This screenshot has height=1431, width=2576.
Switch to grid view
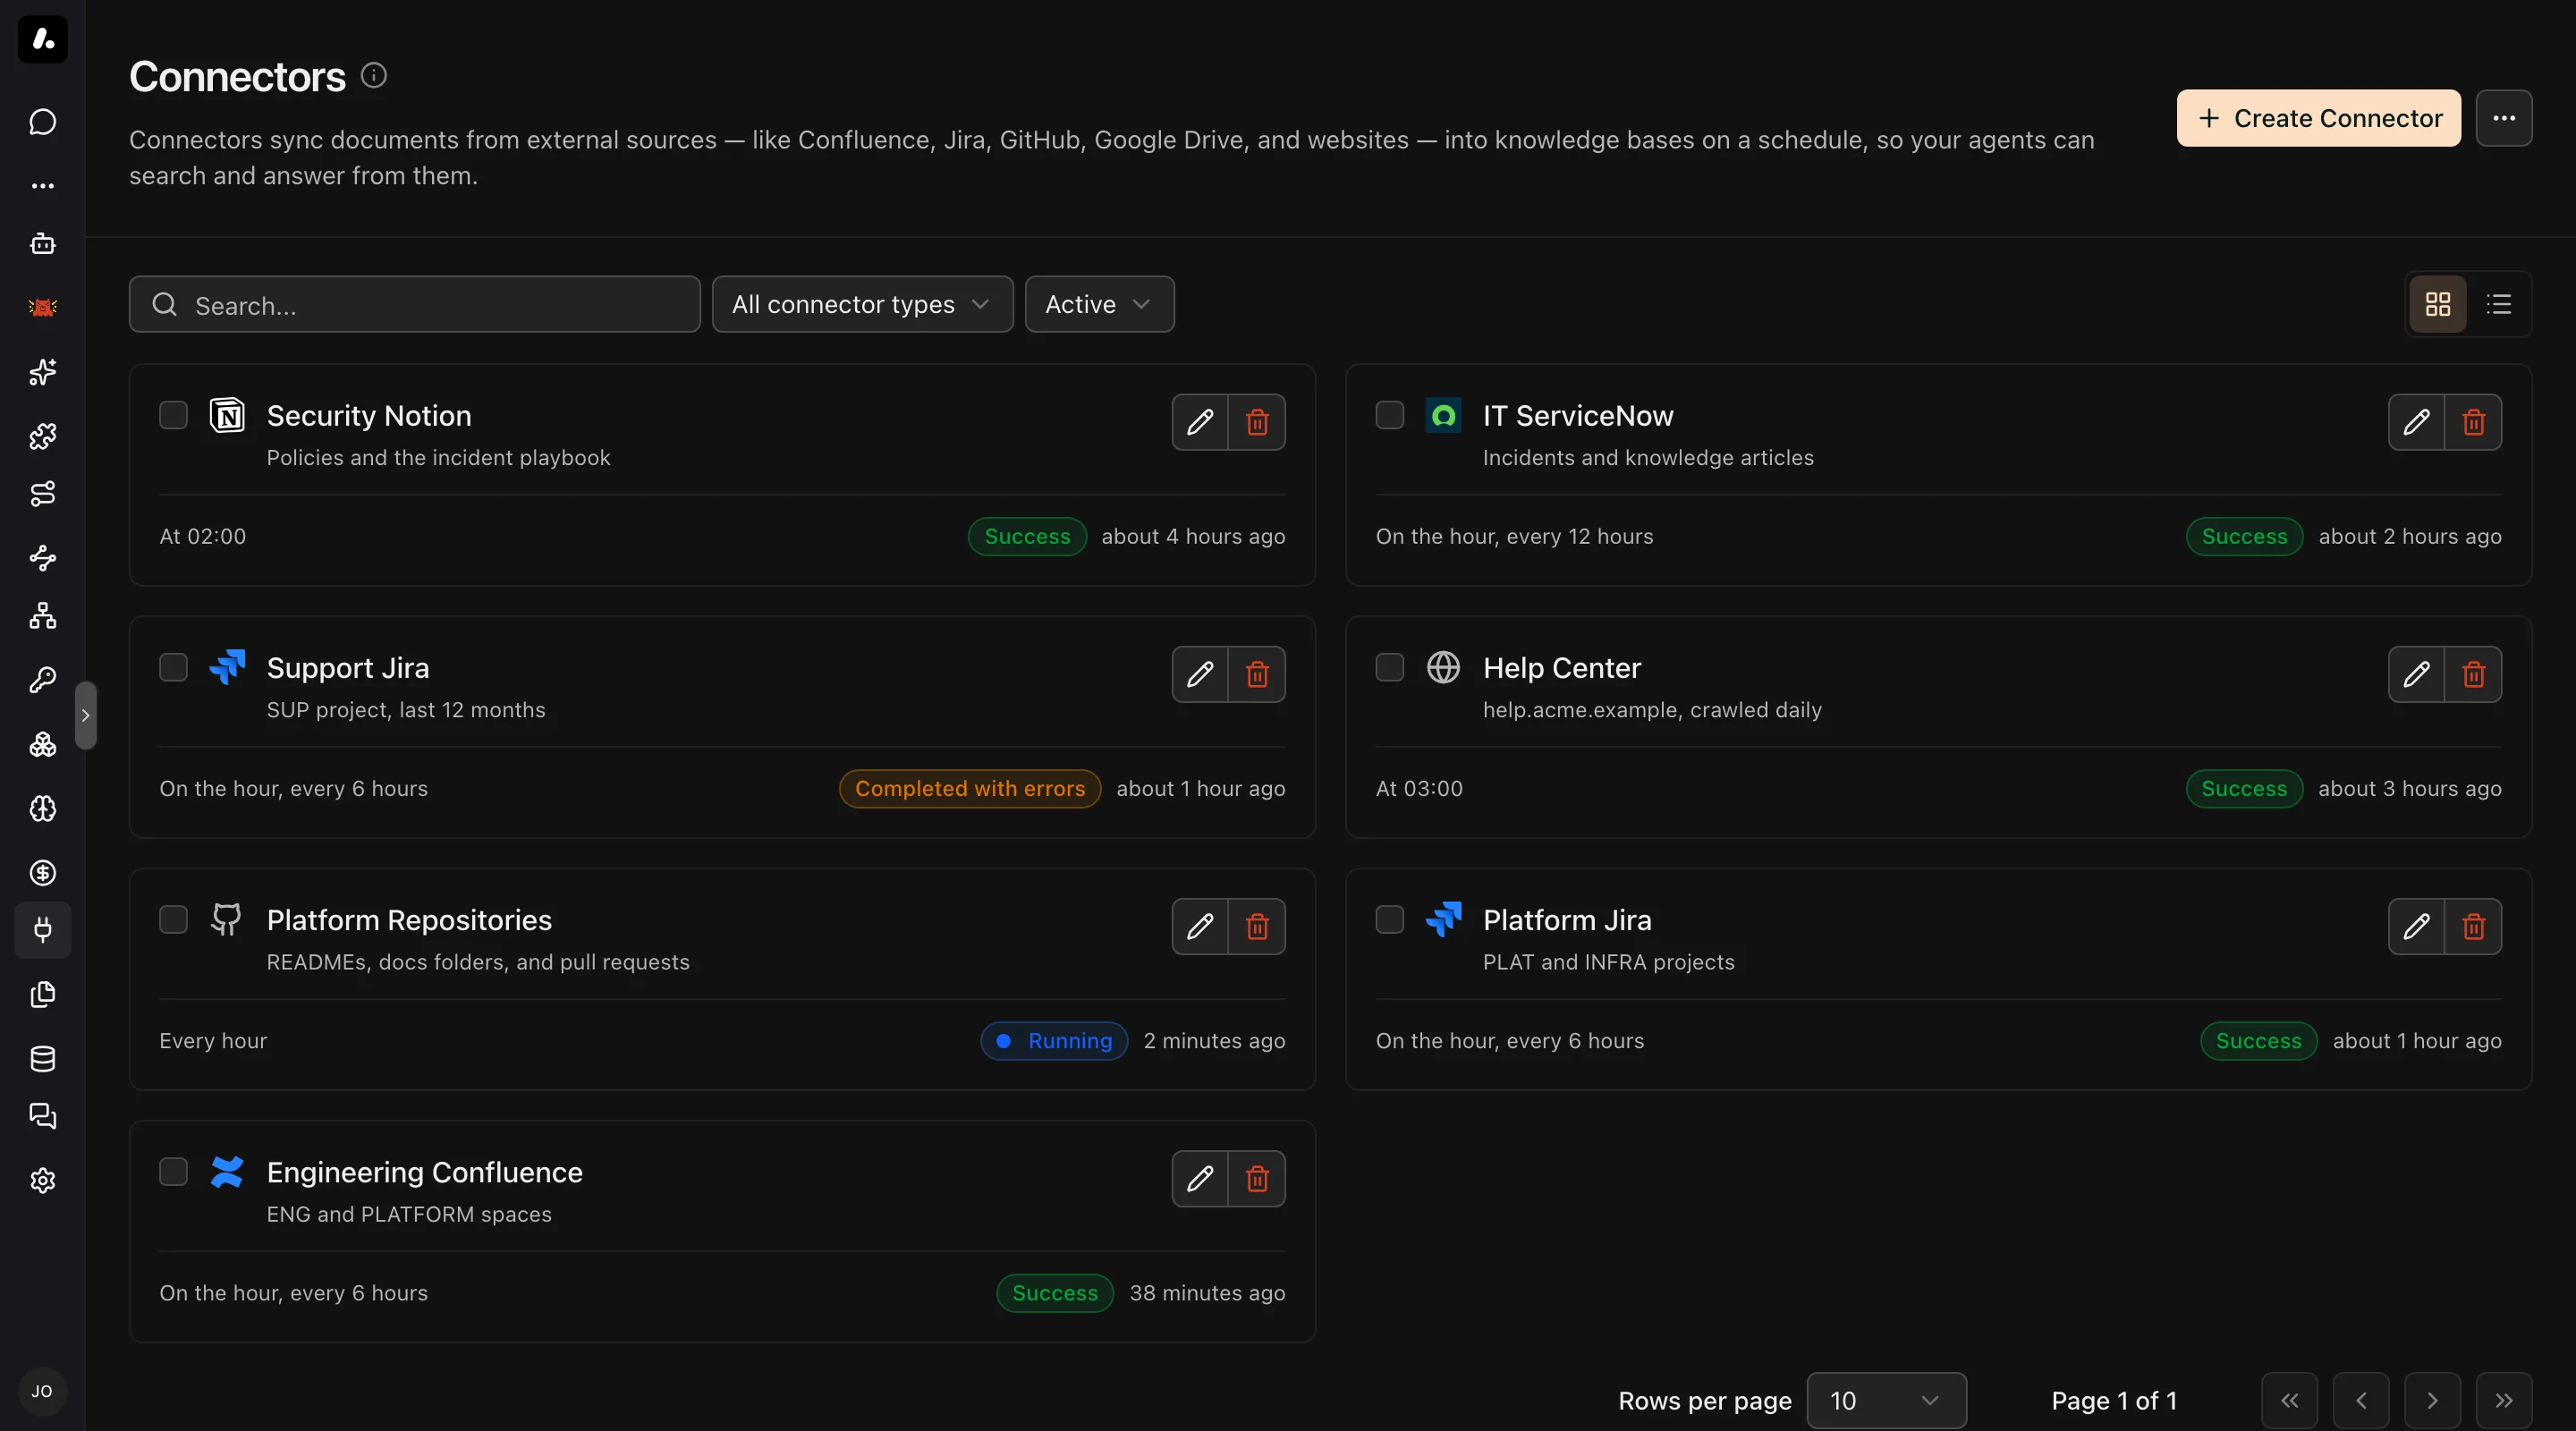click(2438, 304)
